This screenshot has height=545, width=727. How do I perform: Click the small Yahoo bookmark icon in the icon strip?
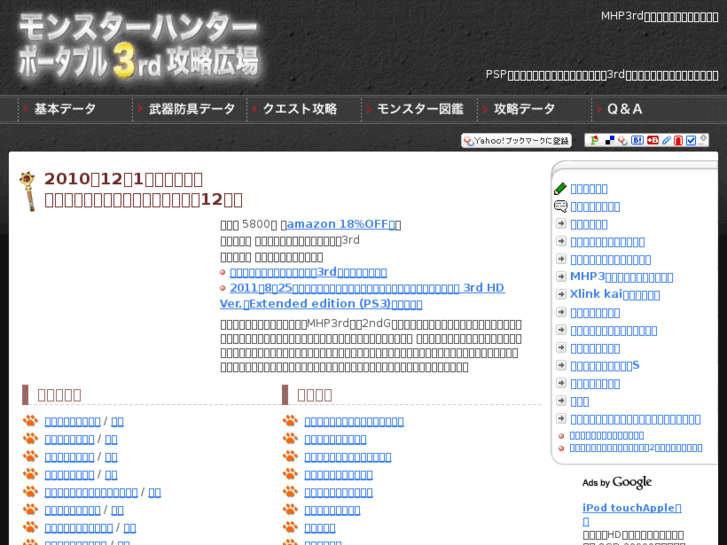(x=623, y=140)
